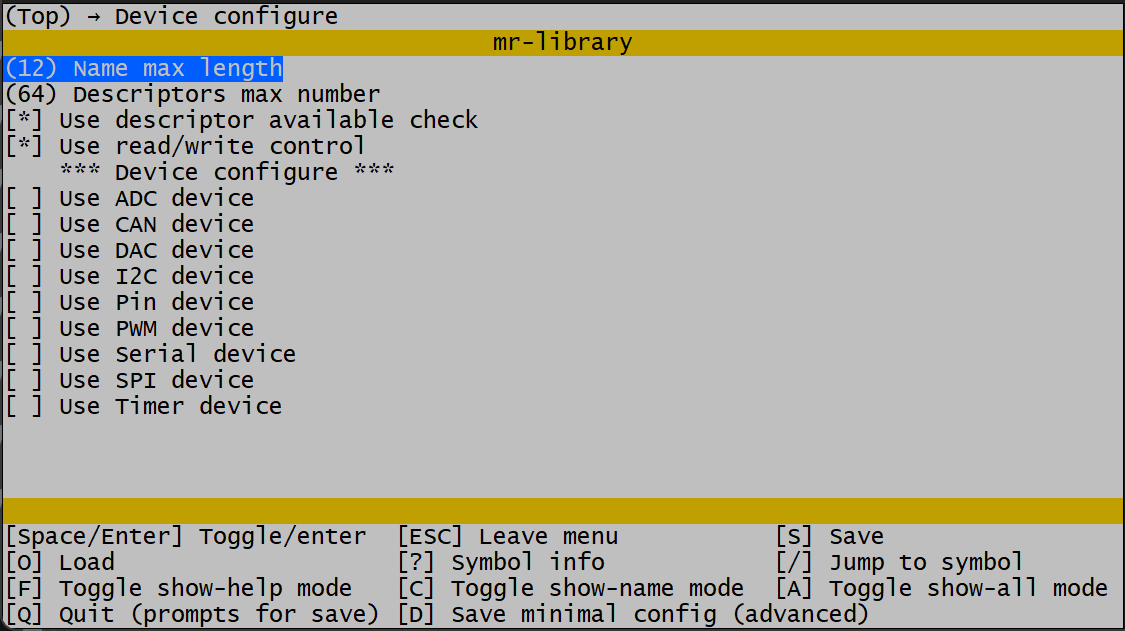Click the [S] Save shortcut hint

pyautogui.click(x=830, y=536)
